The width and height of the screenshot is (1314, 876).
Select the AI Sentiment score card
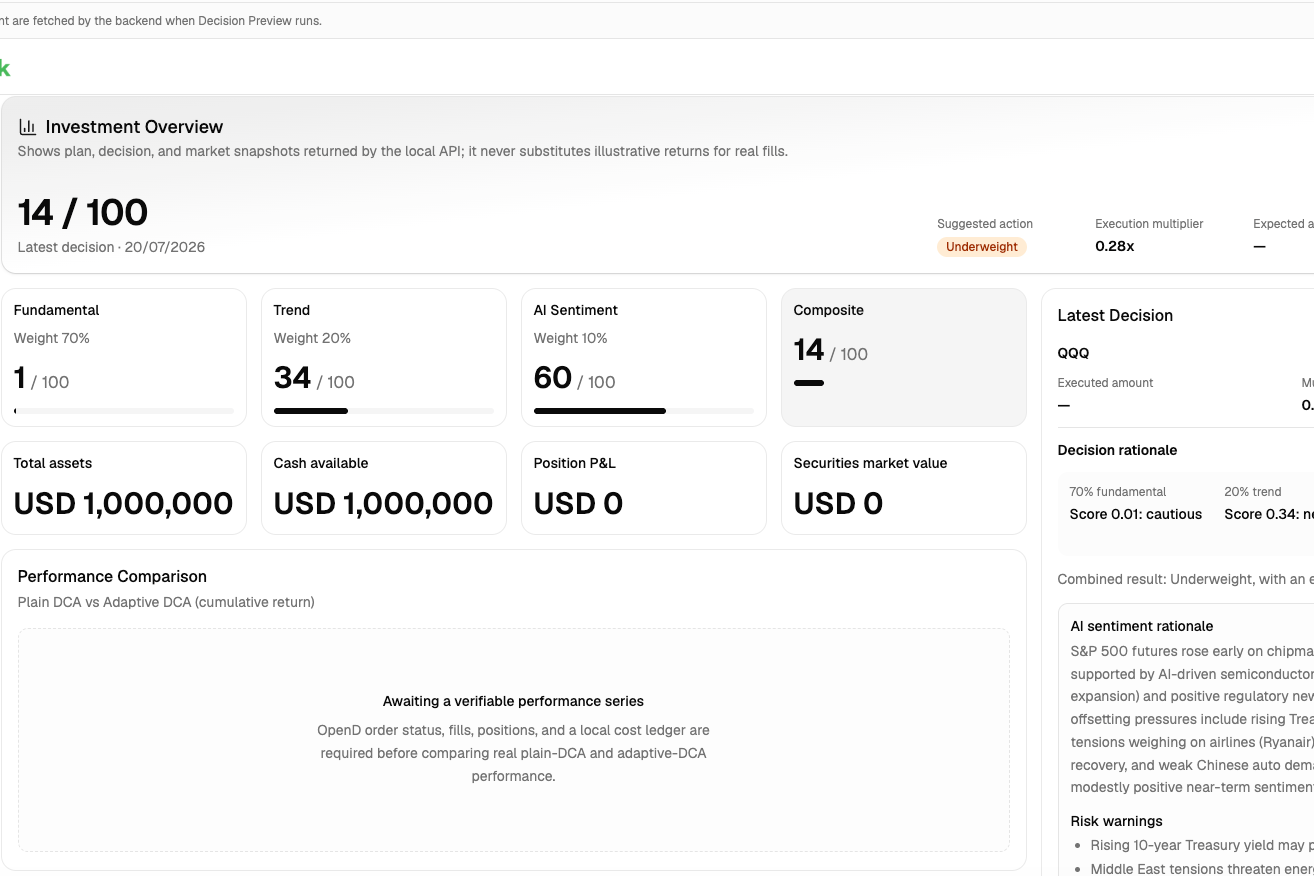[x=644, y=358]
